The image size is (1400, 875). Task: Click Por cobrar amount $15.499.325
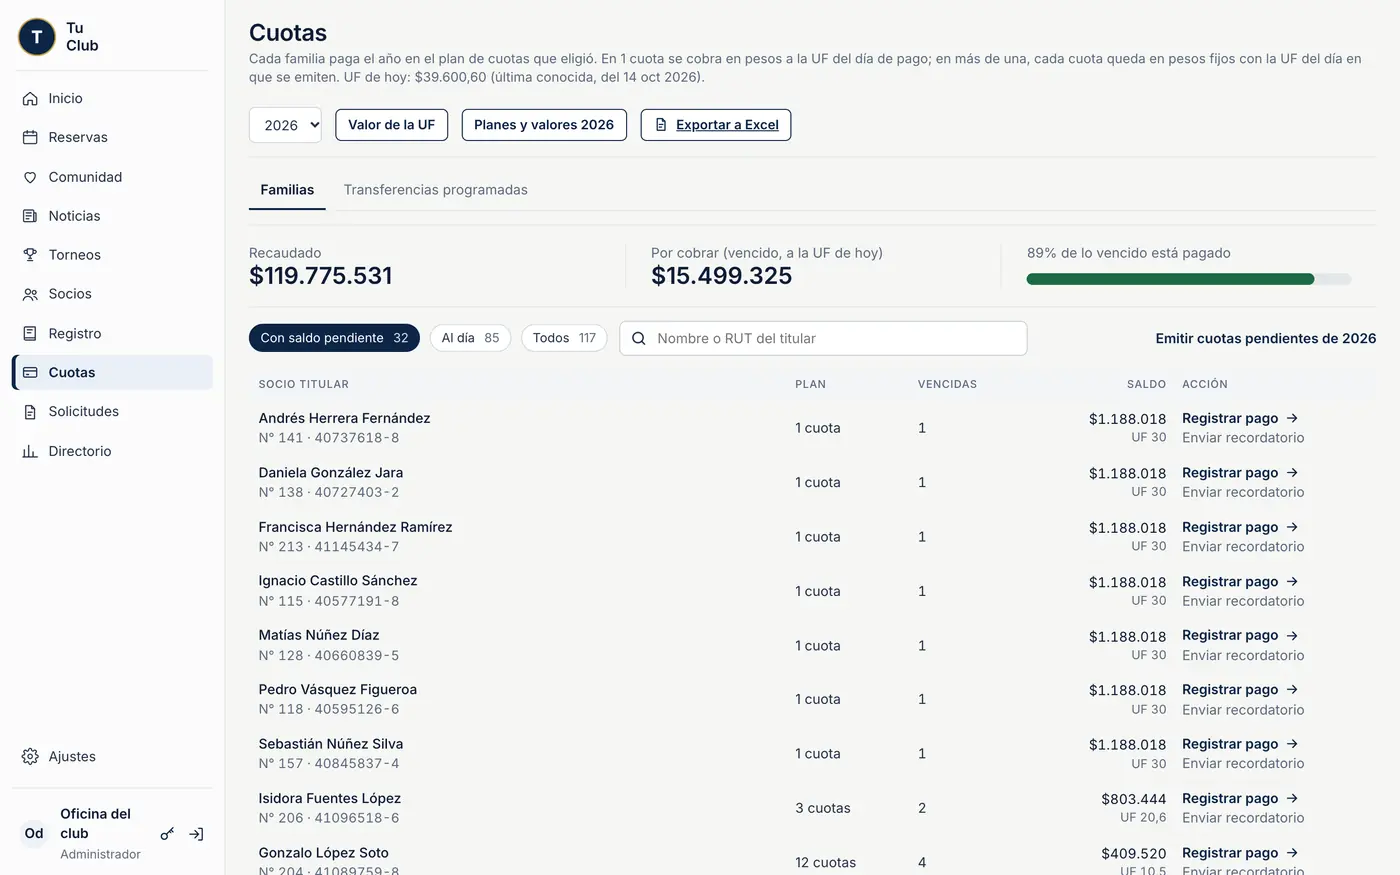coord(721,276)
